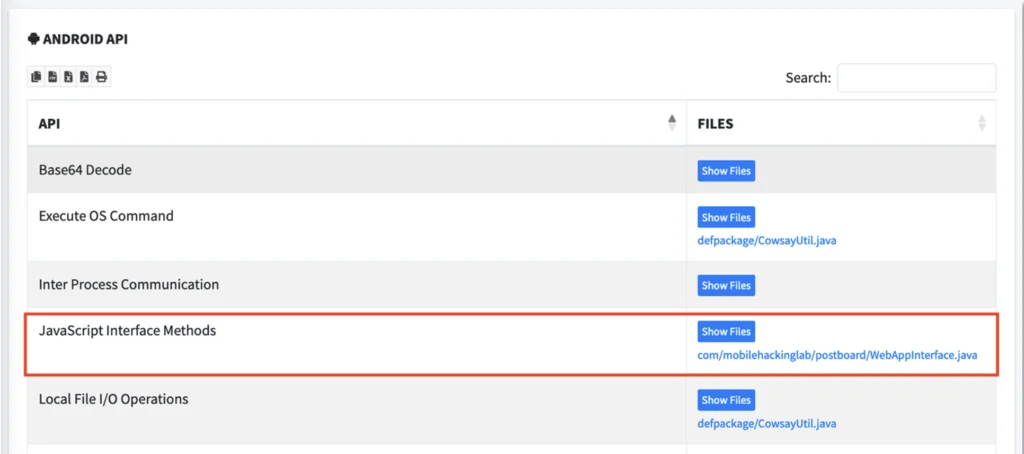Screen dimensions: 1024x454
Task: Select the 'Inter Process Communication' API cell
Action: point(357,284)
